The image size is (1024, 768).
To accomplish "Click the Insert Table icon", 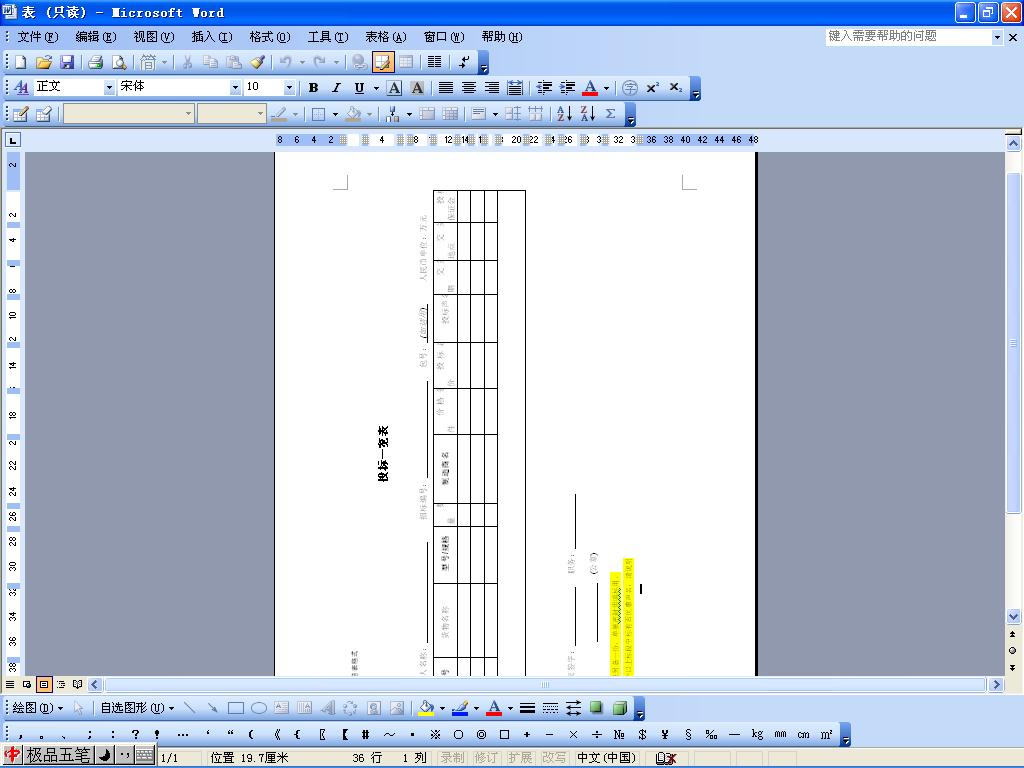I will (x=406, y=62).
